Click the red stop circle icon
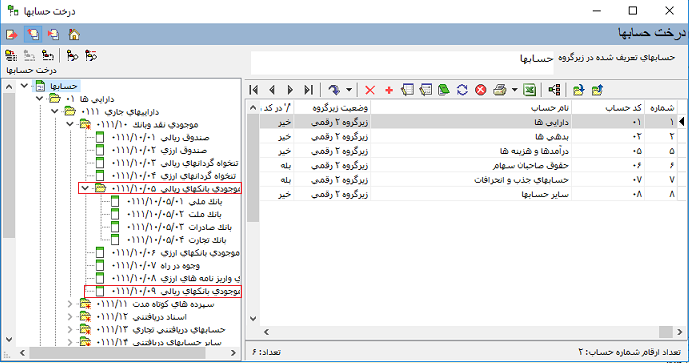This screenshot has width=689, height=363. coord(481,90)
